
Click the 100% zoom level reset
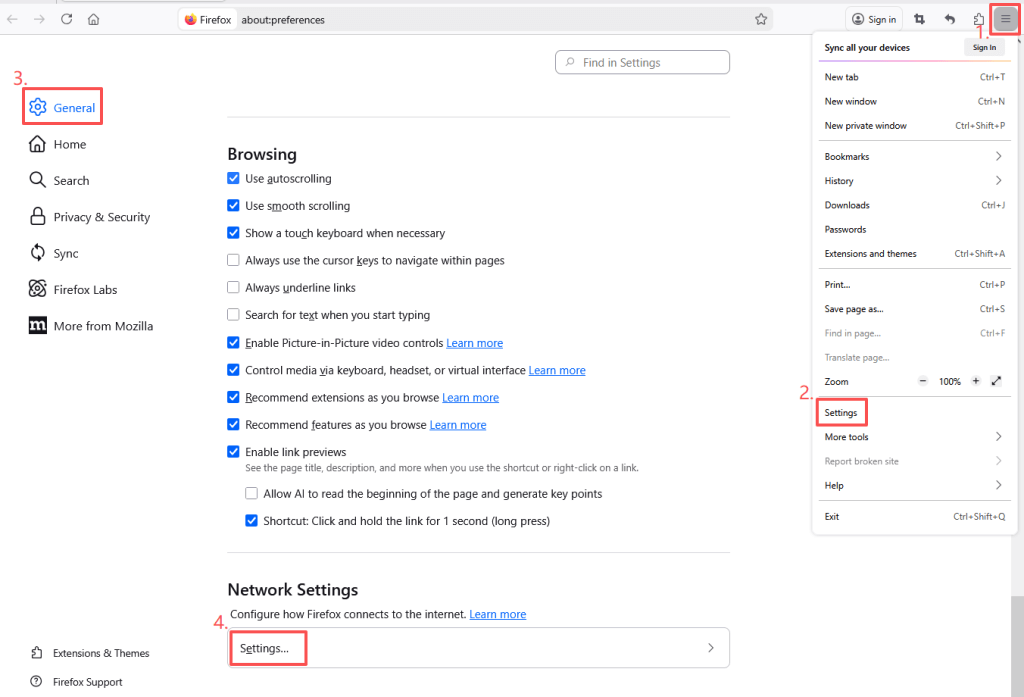coord(949,381)
